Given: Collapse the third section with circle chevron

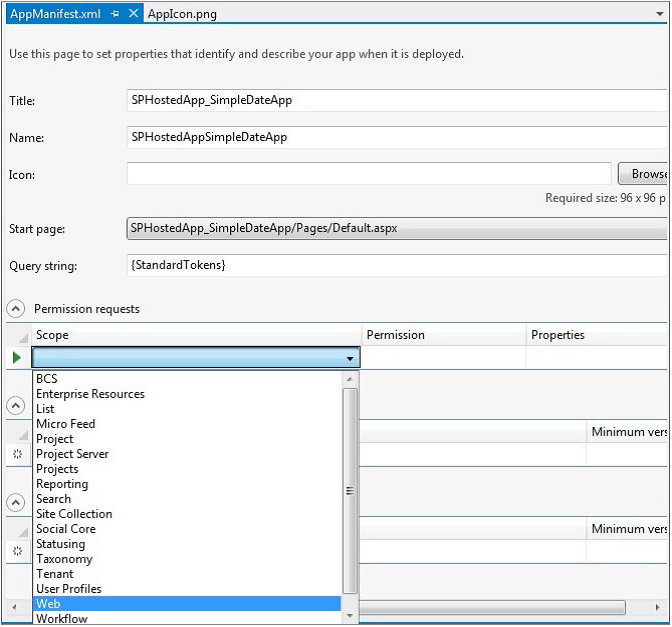Looking at the screenshot, I should (15, 502).
